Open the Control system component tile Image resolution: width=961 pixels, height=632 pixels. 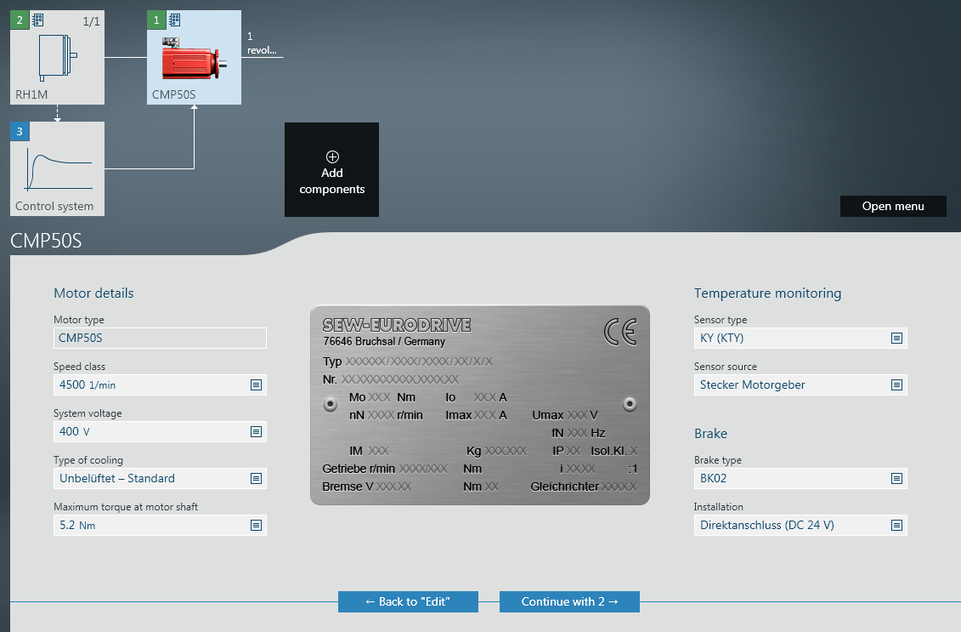[x=57, y=172]
